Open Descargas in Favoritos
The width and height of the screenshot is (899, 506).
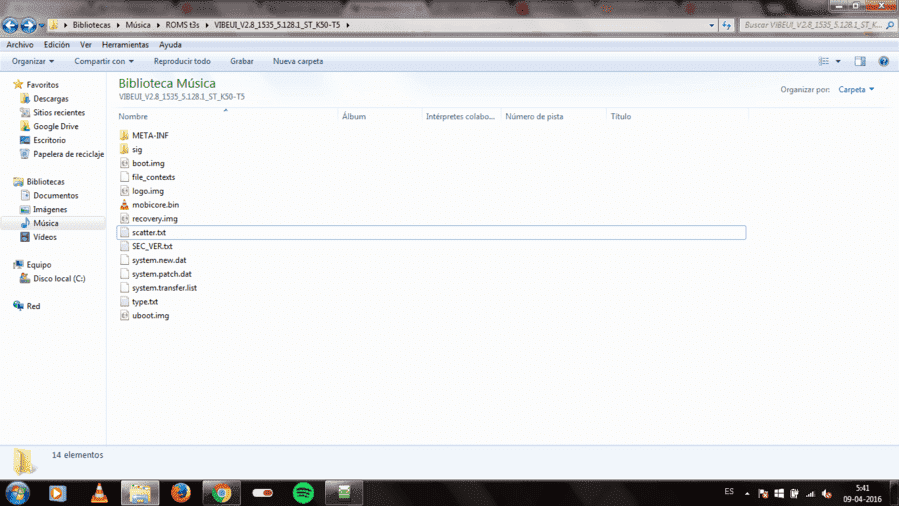click(x=50, y=99)
